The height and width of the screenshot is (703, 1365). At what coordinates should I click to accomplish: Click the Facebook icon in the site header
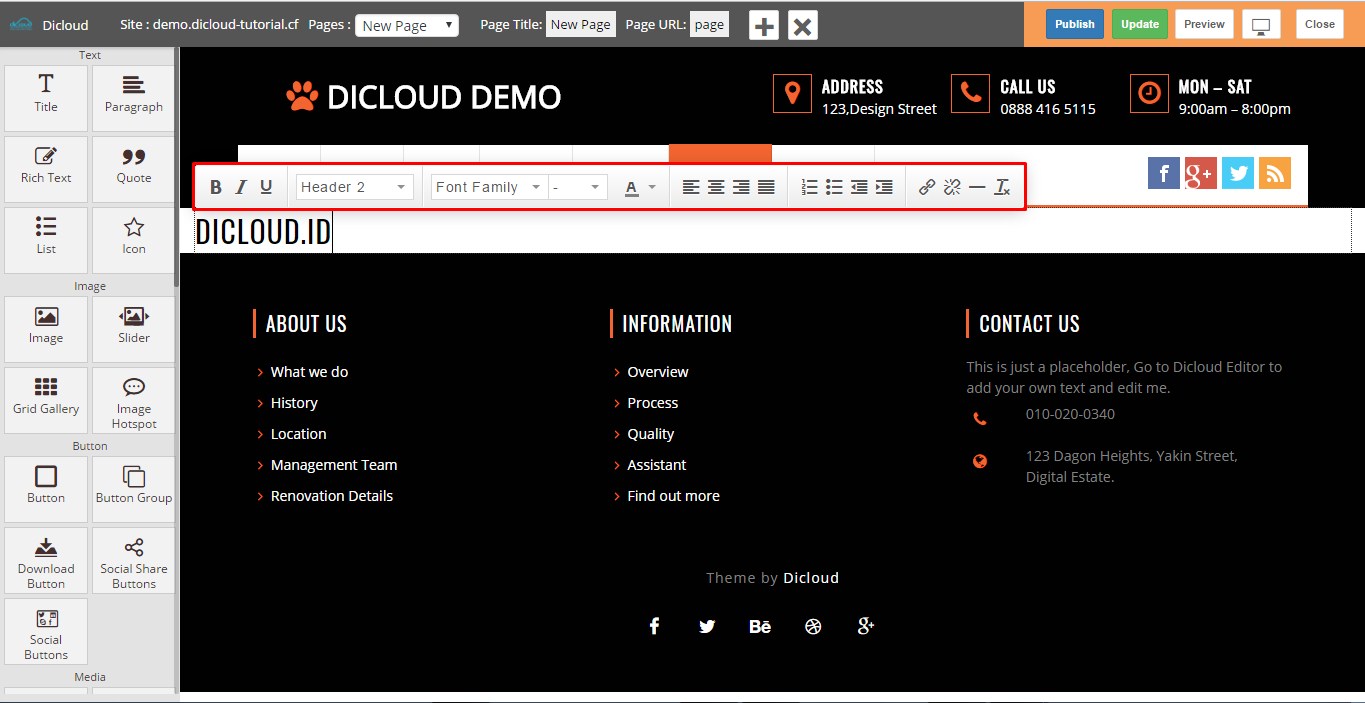pos(1164,172)
